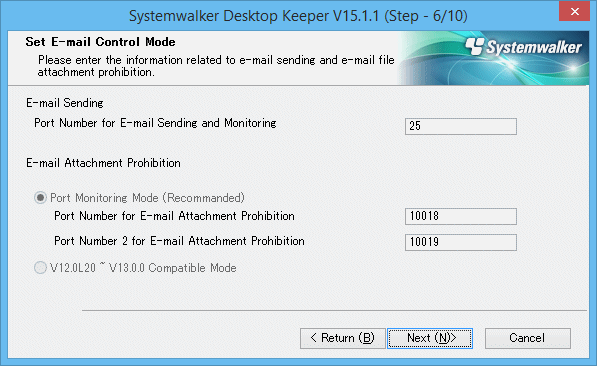Go back with the Return (B) button
The image size is (597, 366).
click(x=342, y=338)
